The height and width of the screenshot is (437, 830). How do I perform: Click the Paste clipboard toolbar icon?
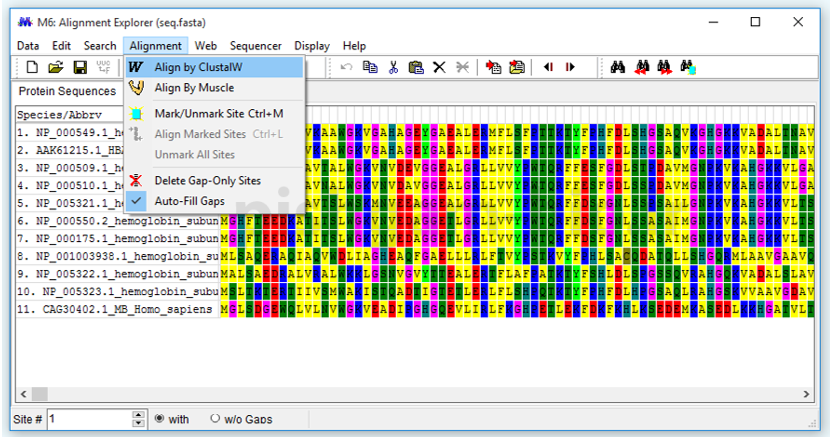416,67
